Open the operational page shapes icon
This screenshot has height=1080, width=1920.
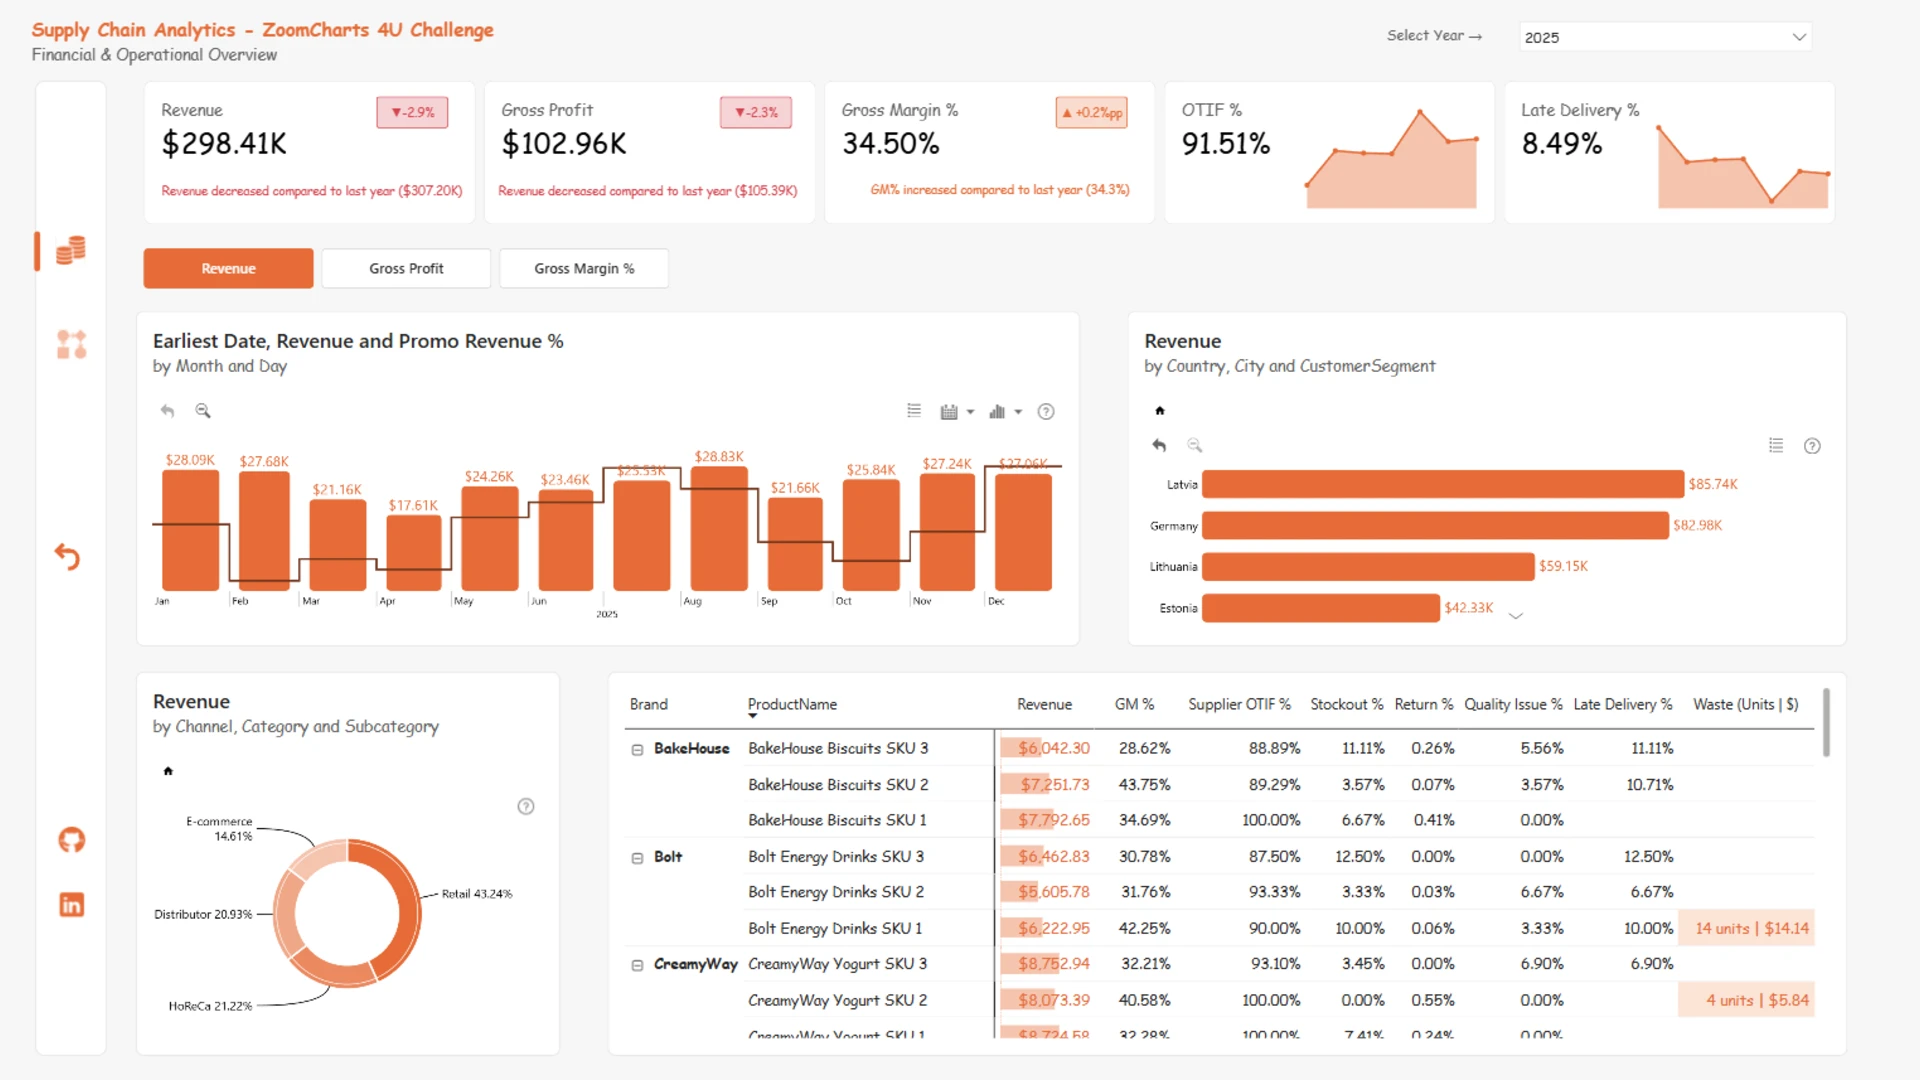71,344
